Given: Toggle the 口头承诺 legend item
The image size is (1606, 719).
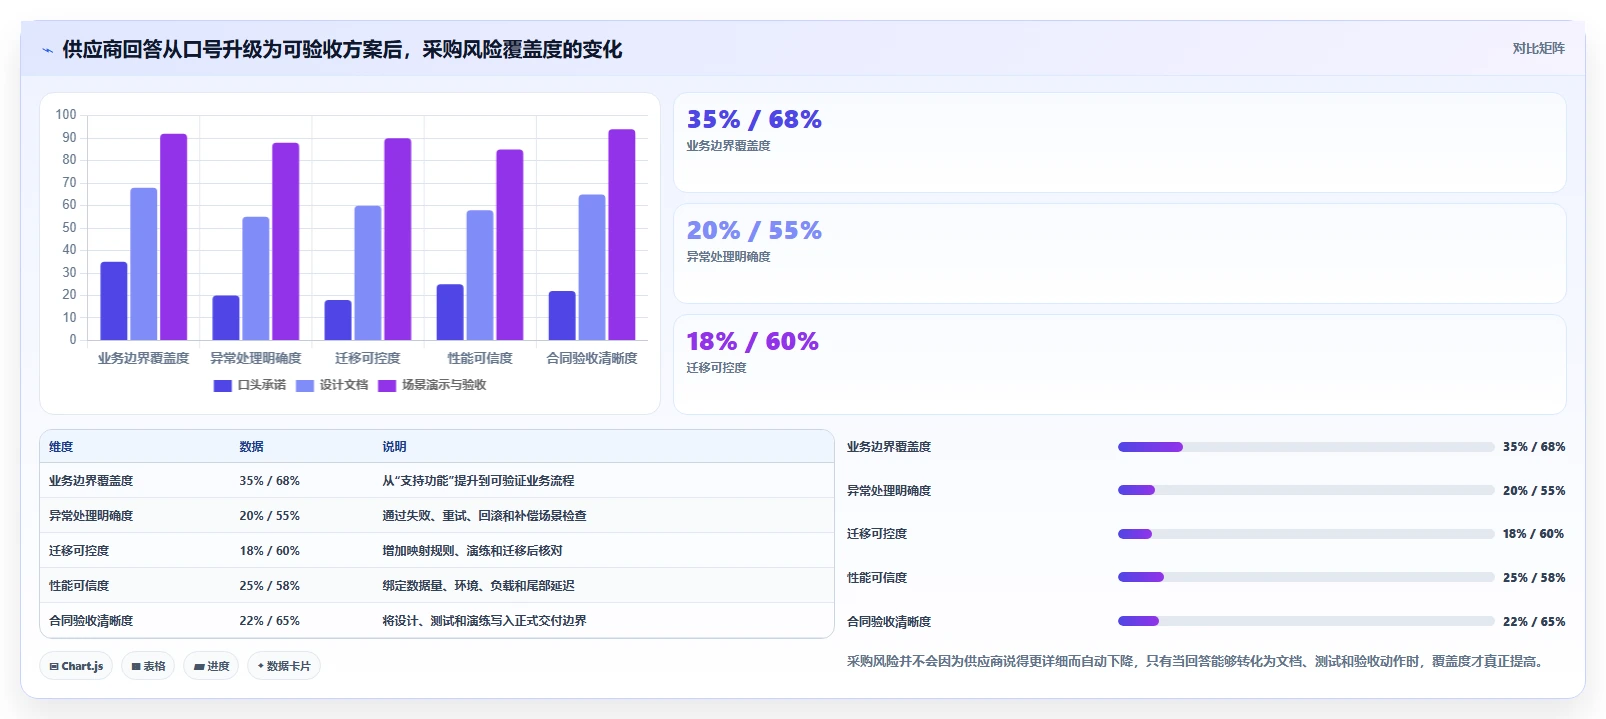Looking at the screenshot, I should click(x=250, y=385).
